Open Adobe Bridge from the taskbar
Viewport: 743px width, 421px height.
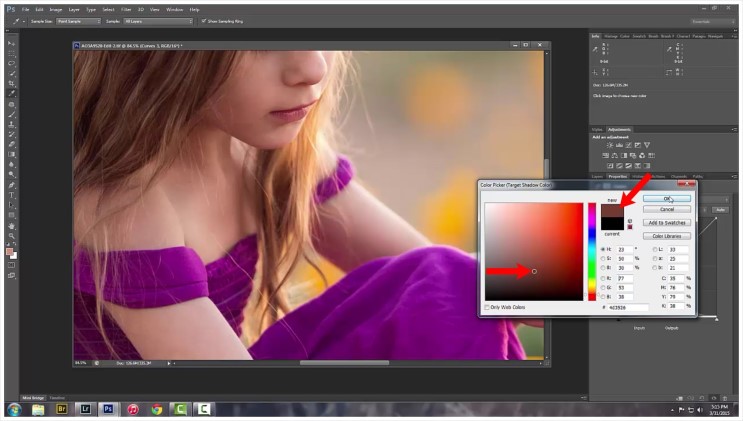click(62, 409)
